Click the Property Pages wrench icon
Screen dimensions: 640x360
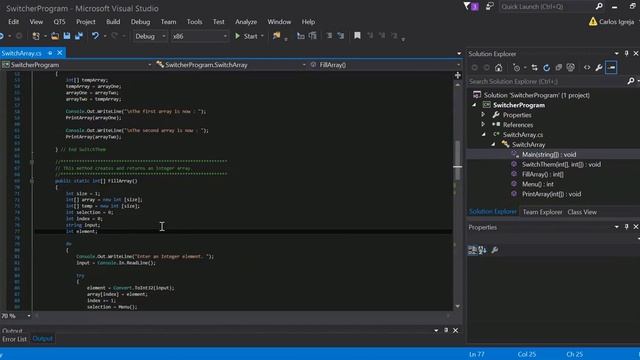point(495,250)
